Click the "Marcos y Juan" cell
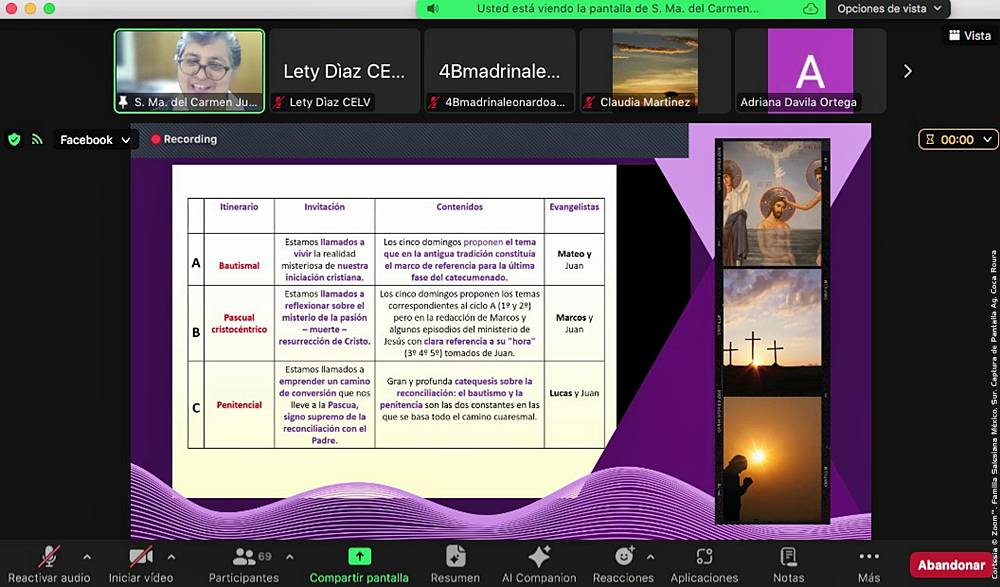This screenshot has height=587, width=1000. pos(574,323)
